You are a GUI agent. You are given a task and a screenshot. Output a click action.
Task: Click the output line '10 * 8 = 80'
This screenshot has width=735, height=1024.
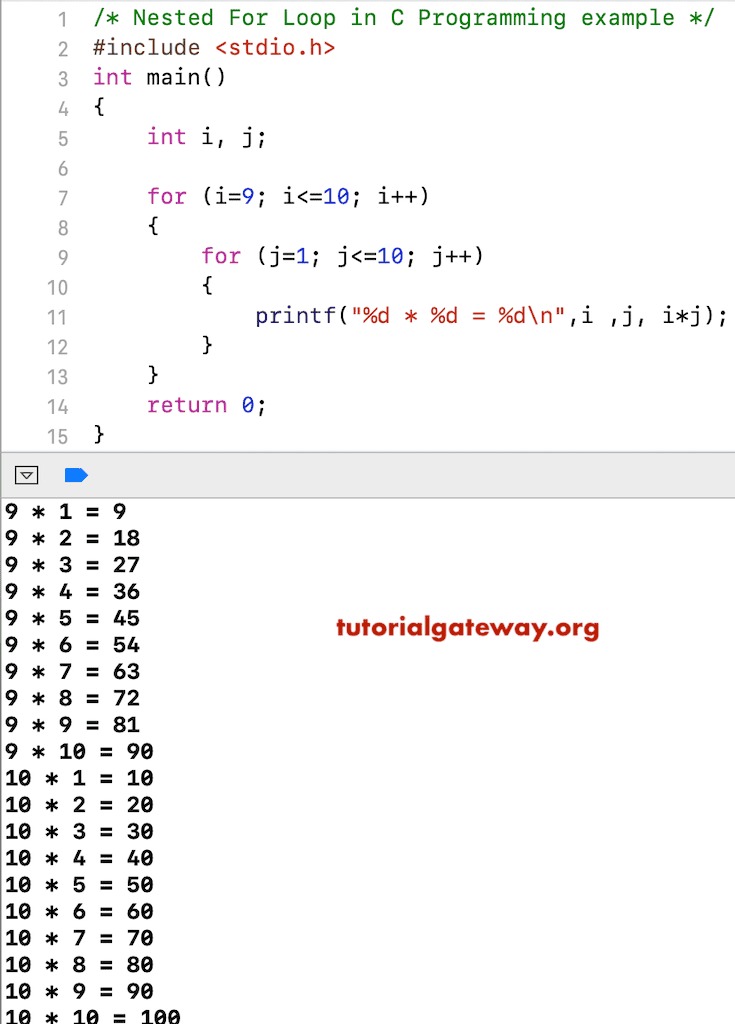coord(79,965)
